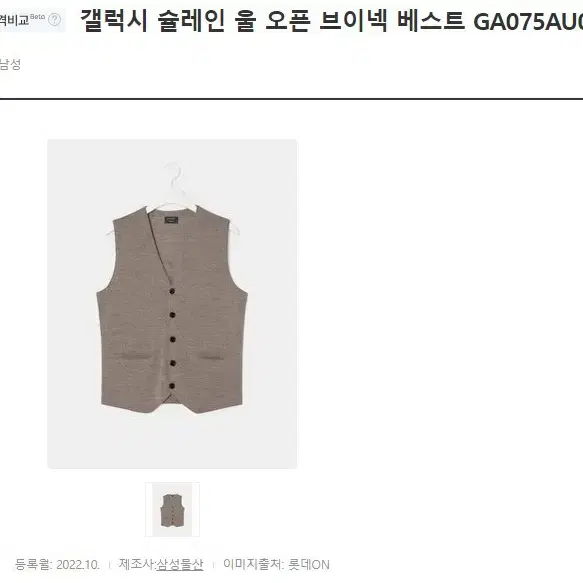The height and width of the screenshot is (583, 583).
Task: Open the 남성 category link
Action: click(10, 64)
